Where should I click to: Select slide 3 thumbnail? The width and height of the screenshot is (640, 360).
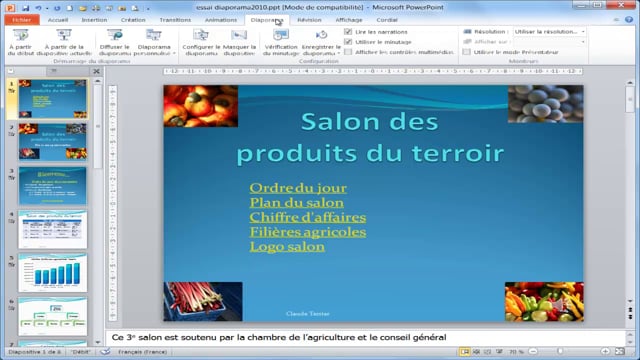pyautogui.click(x=53, y=186)
